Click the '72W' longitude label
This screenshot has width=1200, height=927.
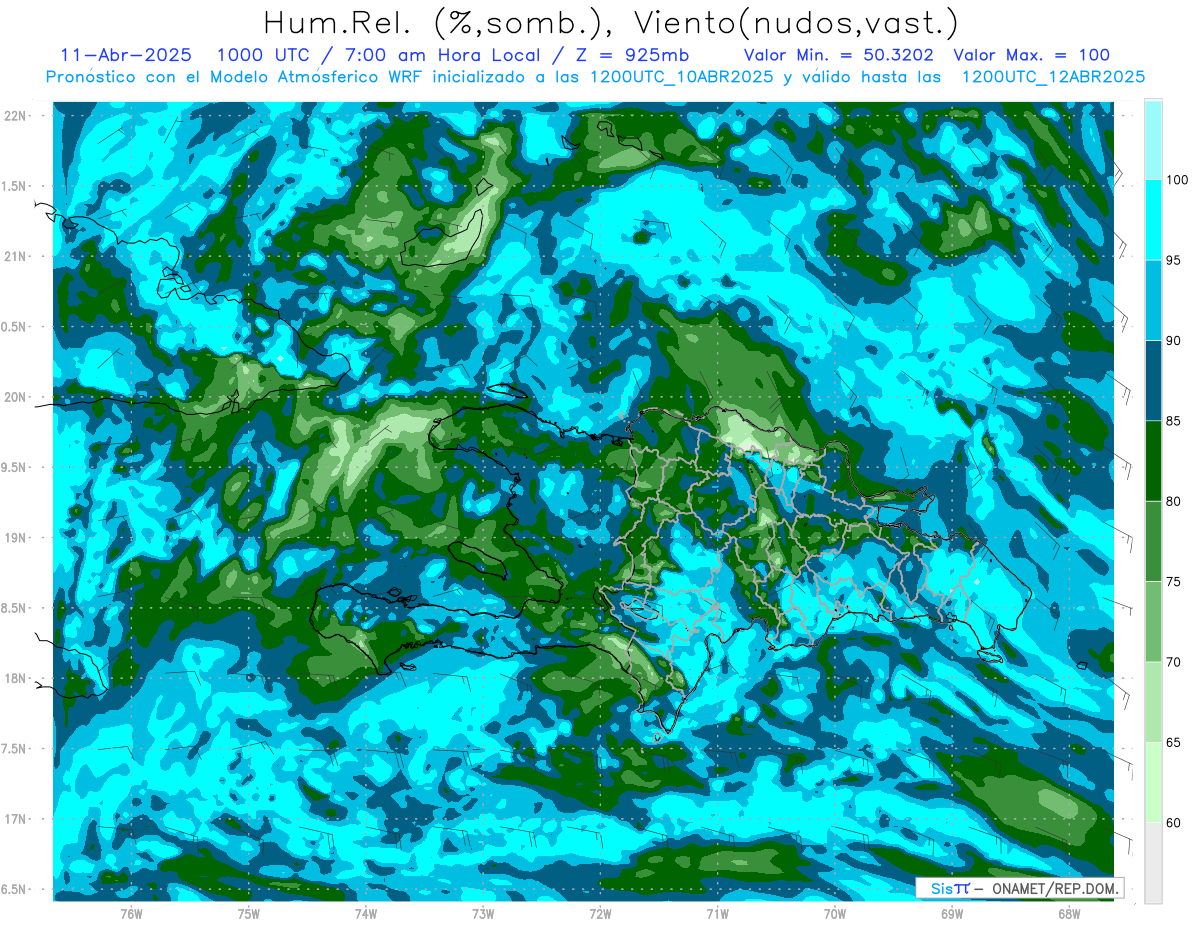click(x=600, y=913)
